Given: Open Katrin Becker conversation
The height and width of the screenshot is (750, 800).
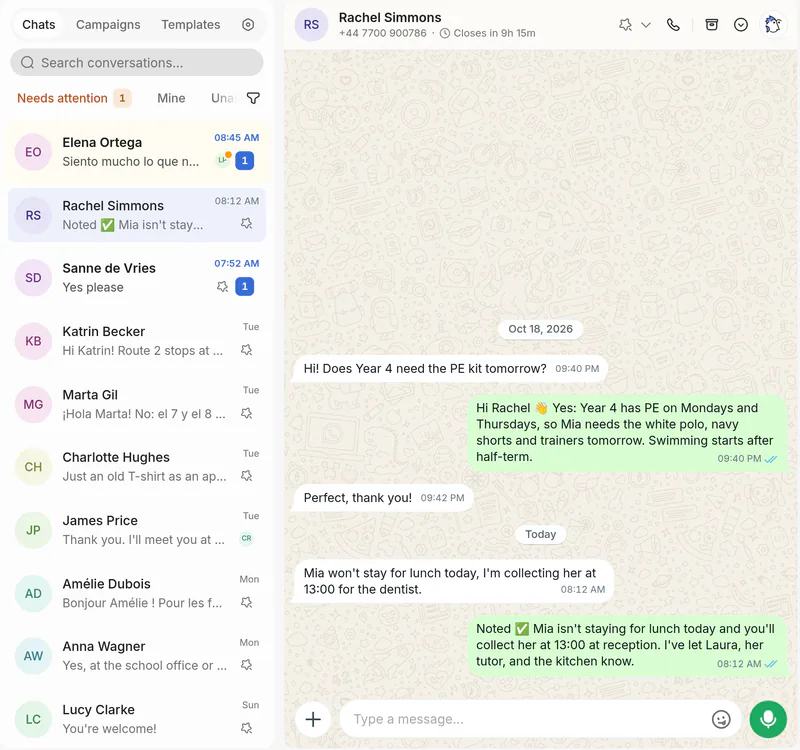Looking at the screenshot, I should pos(137,341).
